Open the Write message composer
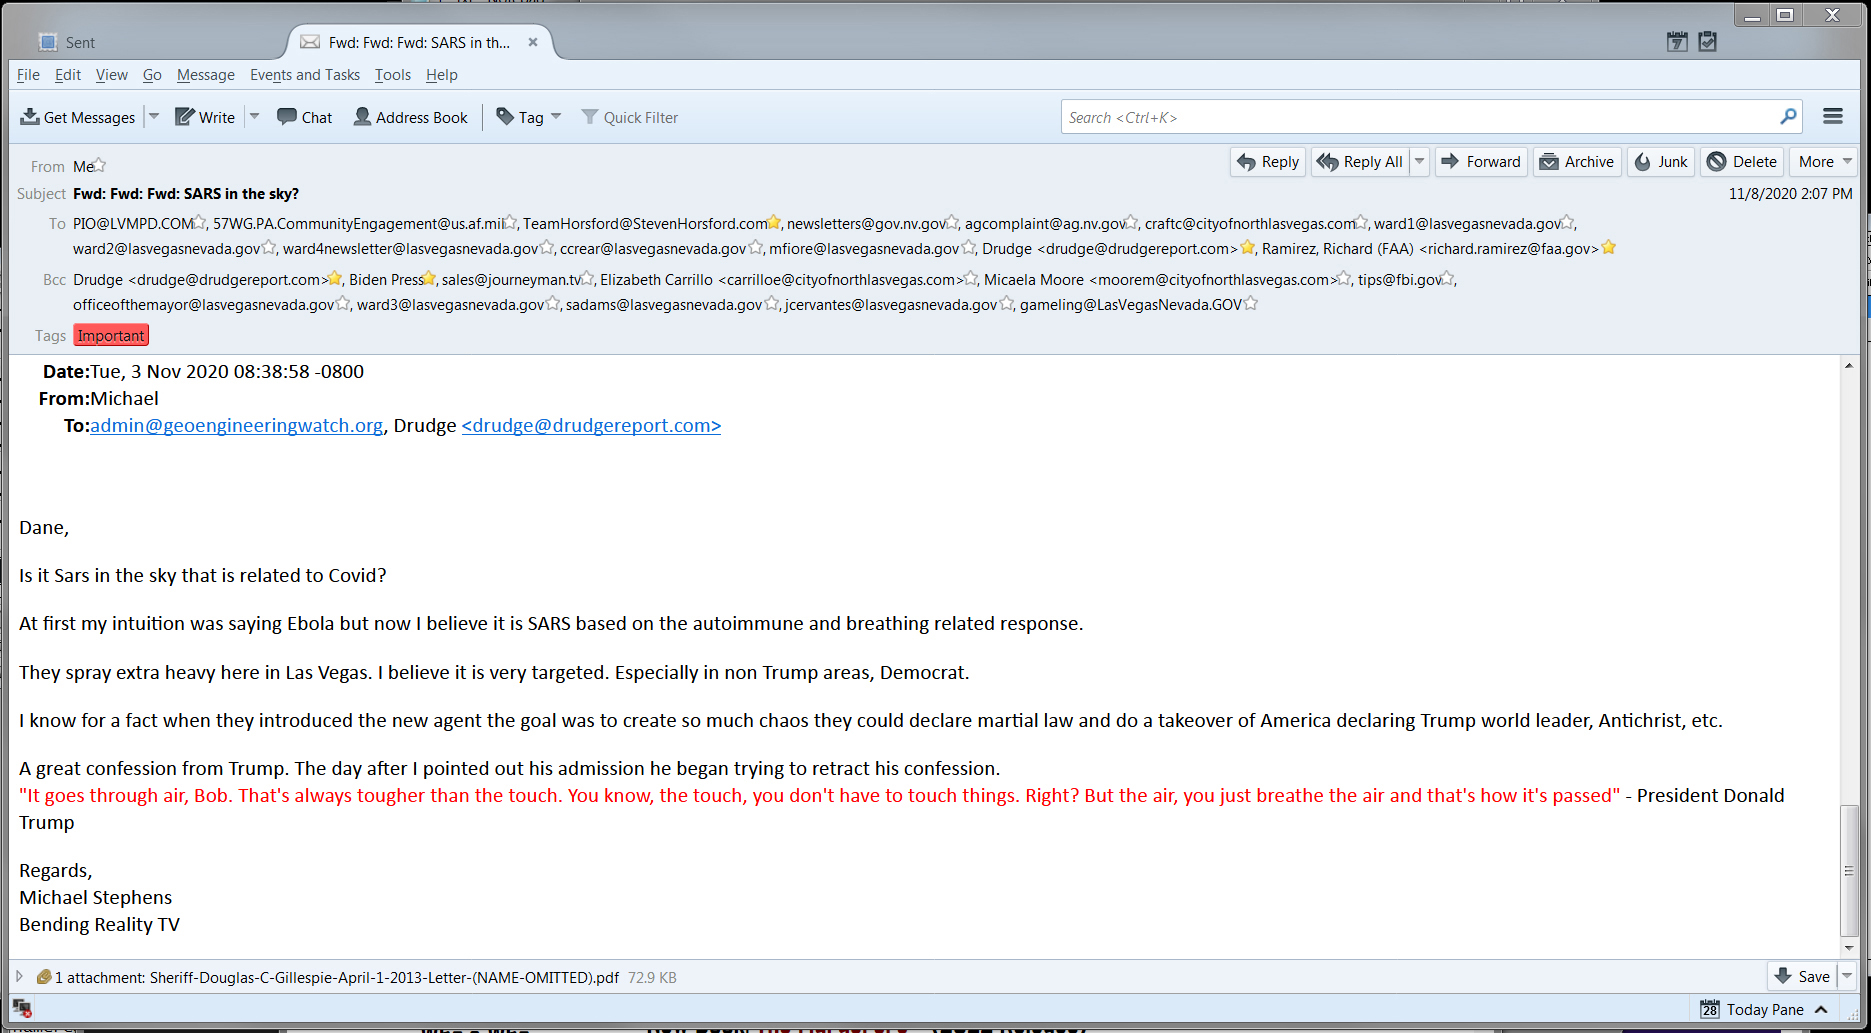1871x1033 pixels. point(205,117)
